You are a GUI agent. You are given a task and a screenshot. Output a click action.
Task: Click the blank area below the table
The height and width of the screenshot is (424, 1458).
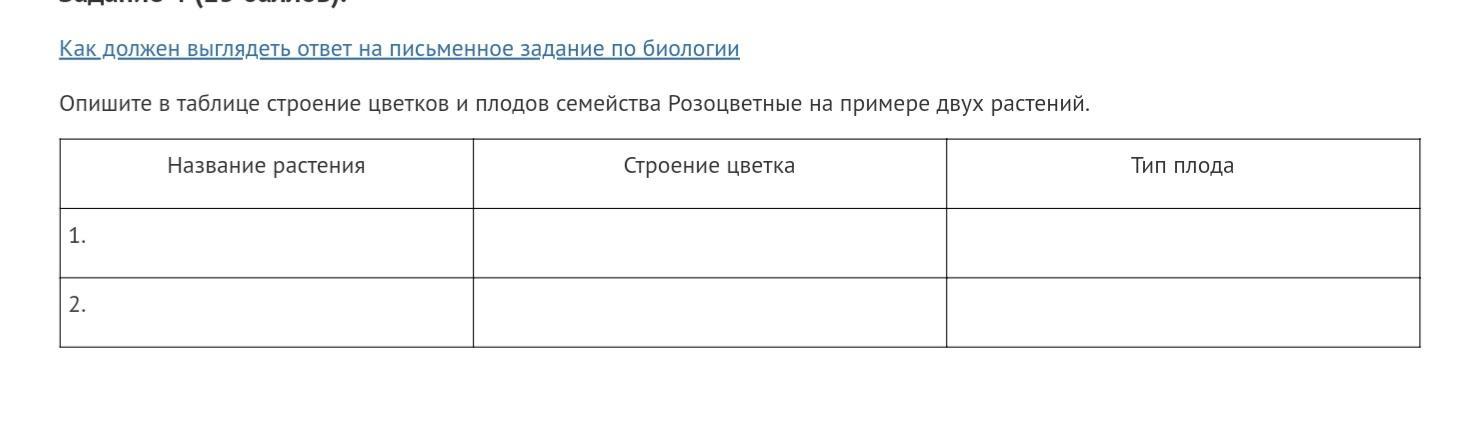729,388
